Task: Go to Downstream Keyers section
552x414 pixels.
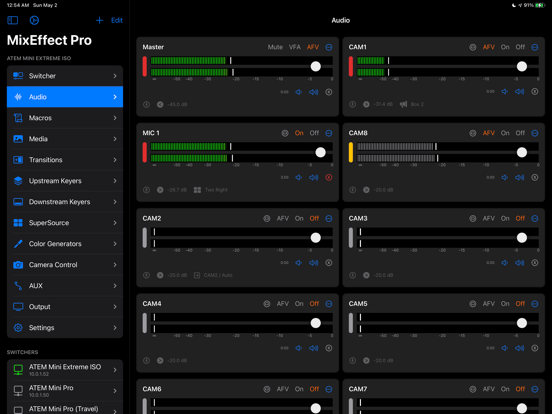Action: coord(65,202)
